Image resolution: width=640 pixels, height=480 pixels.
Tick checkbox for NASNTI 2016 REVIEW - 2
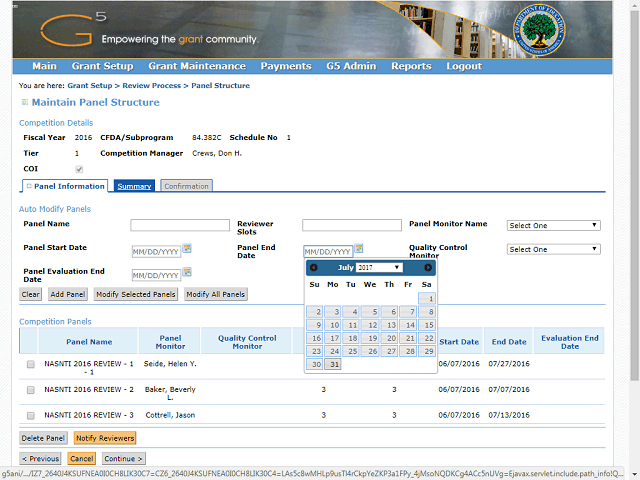click(31, 390)
